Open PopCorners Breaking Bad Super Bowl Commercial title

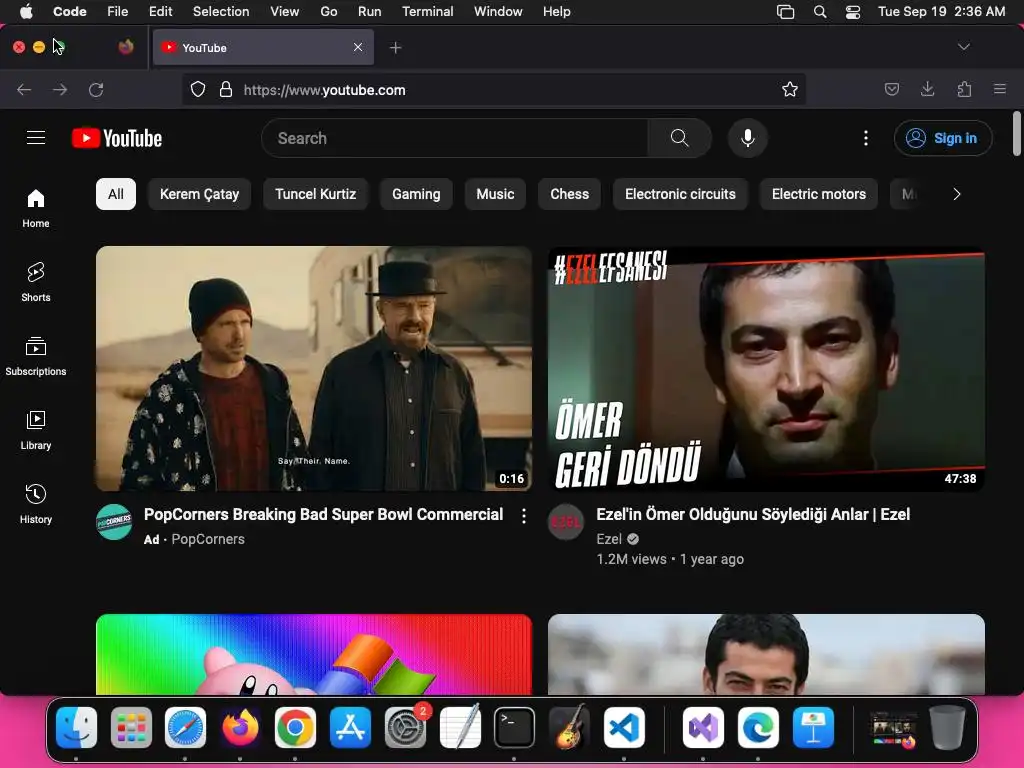(323, 515)
